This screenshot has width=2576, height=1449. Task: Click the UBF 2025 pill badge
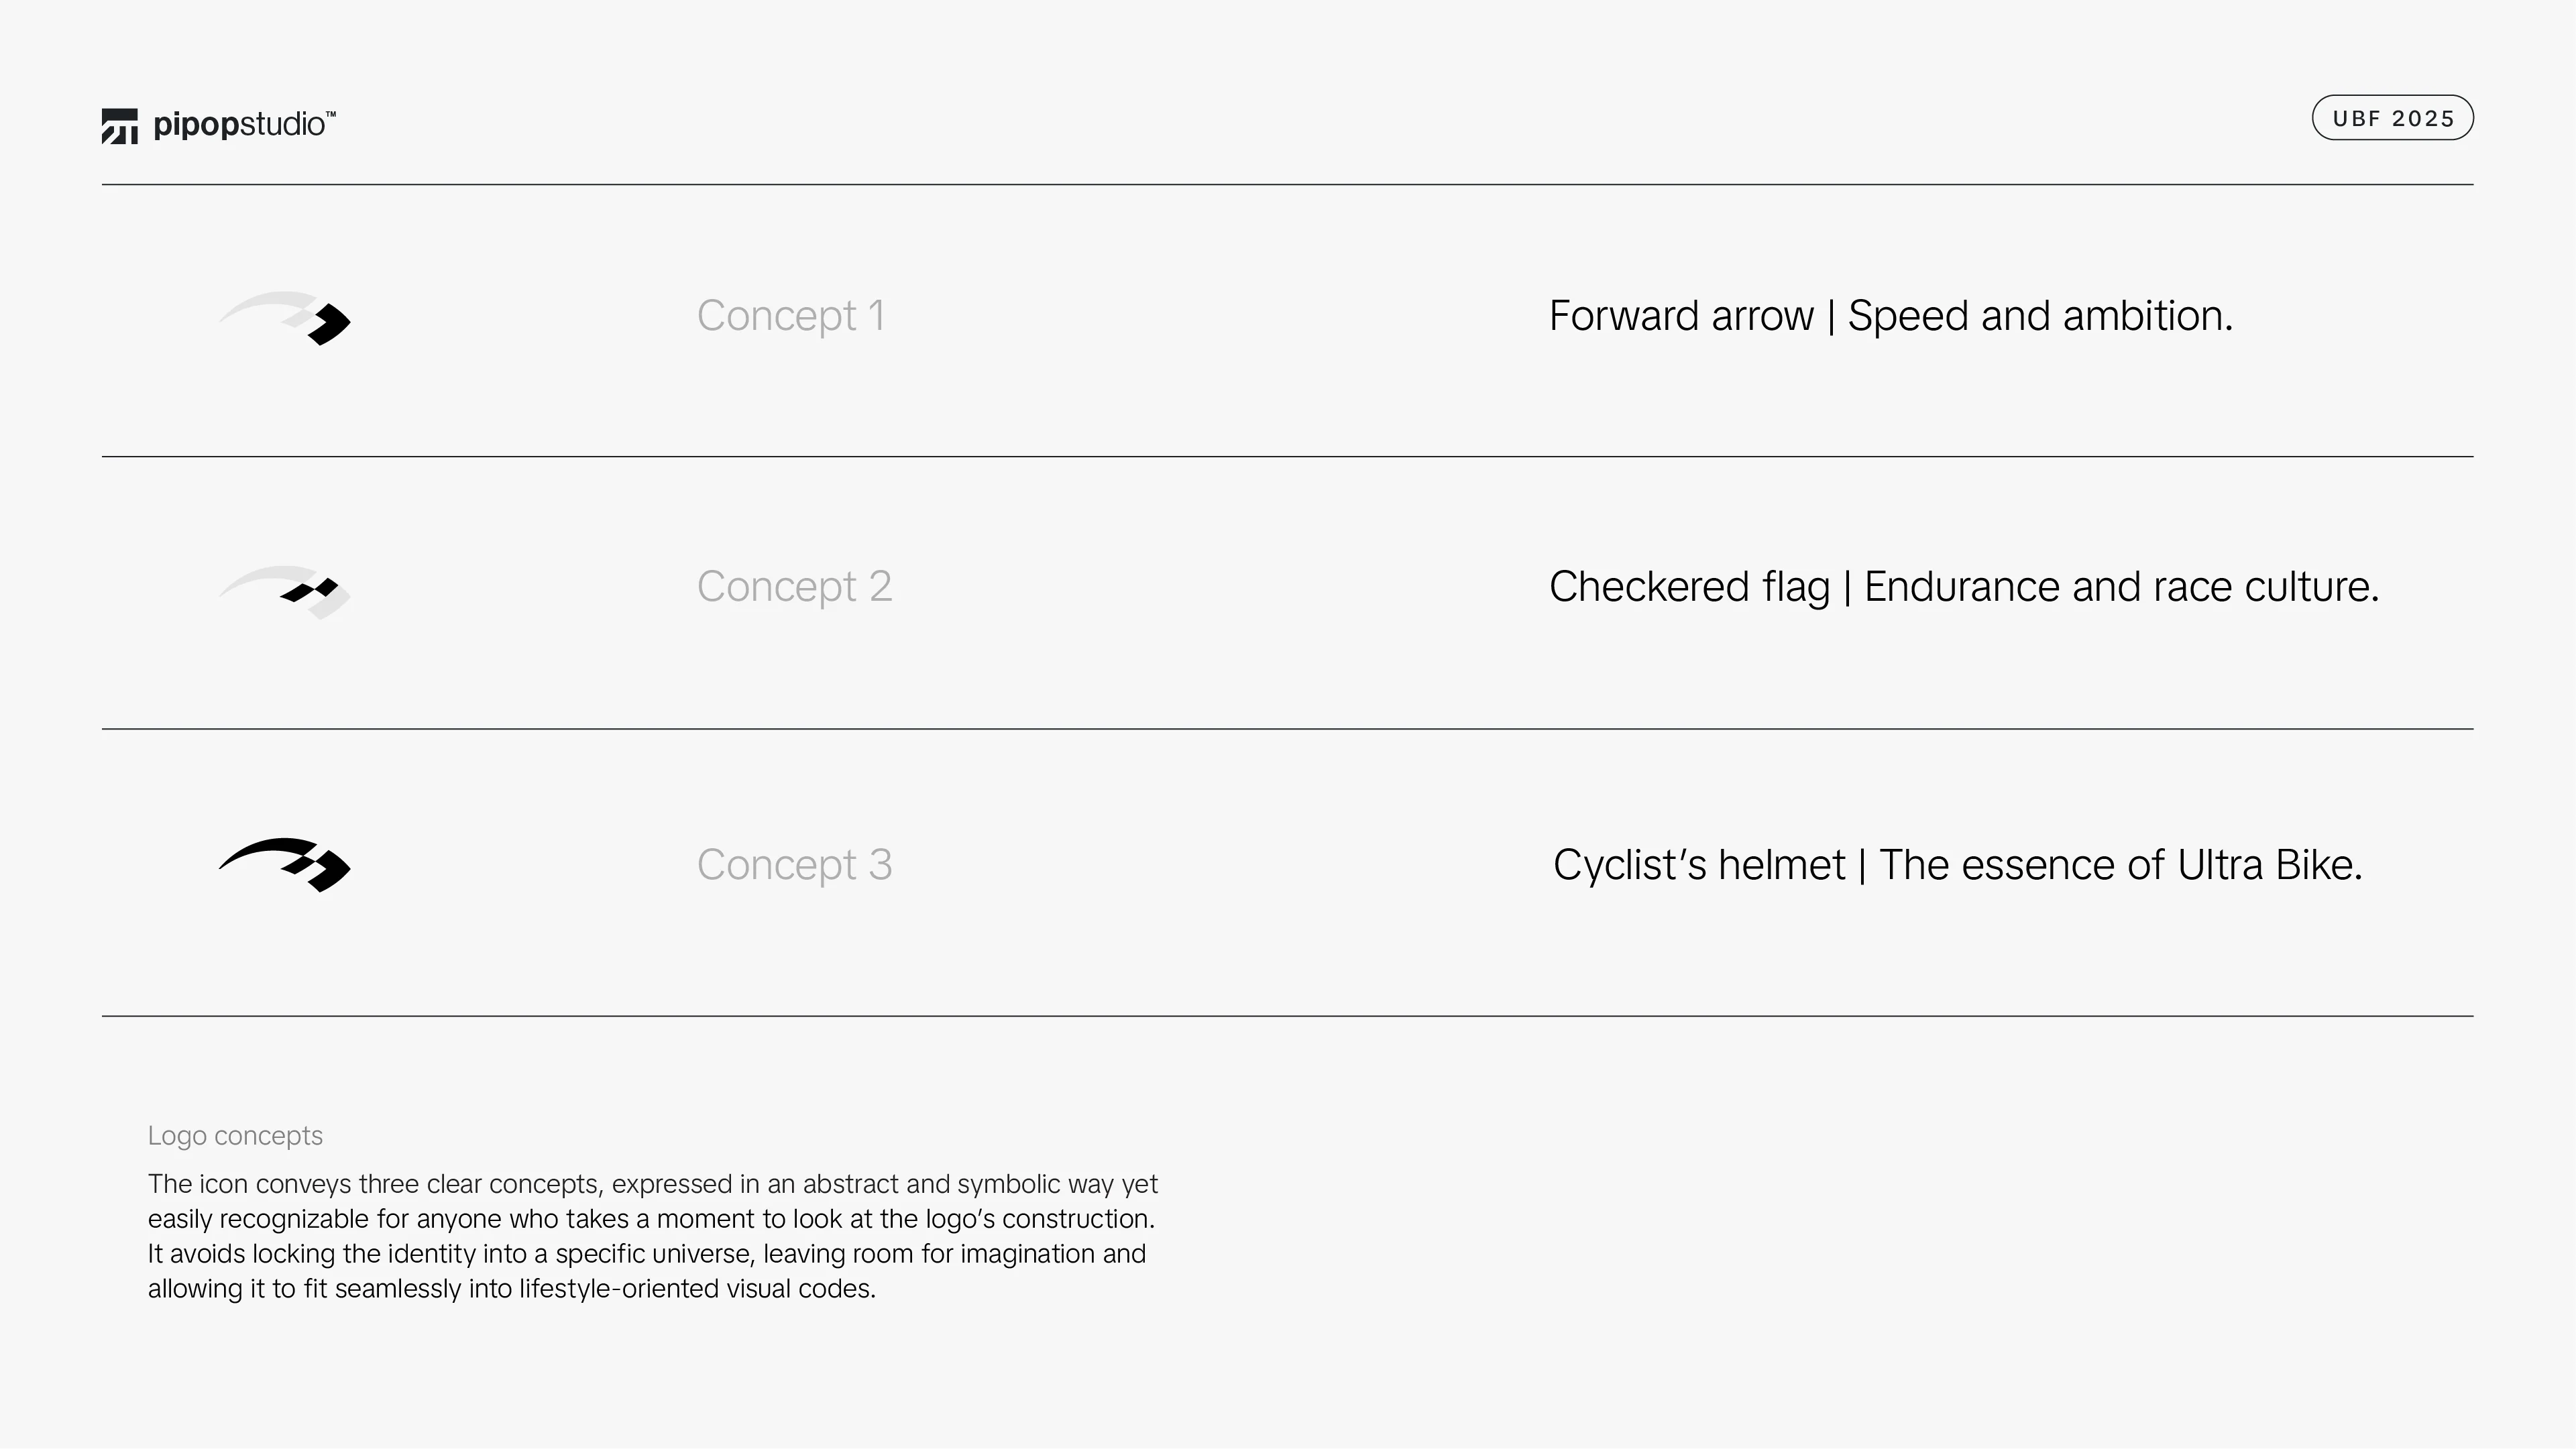click(2392, 118)
